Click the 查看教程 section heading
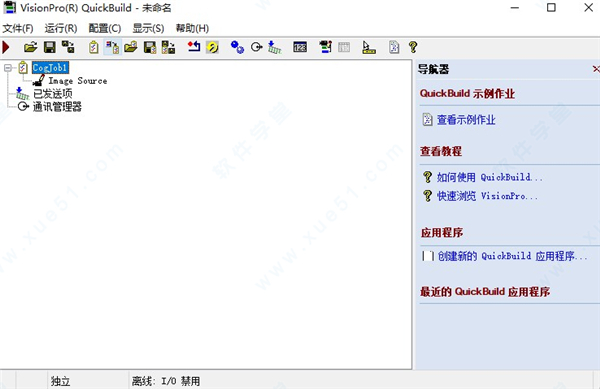This screenshot has height=389, width=600. tap(441, 151)
